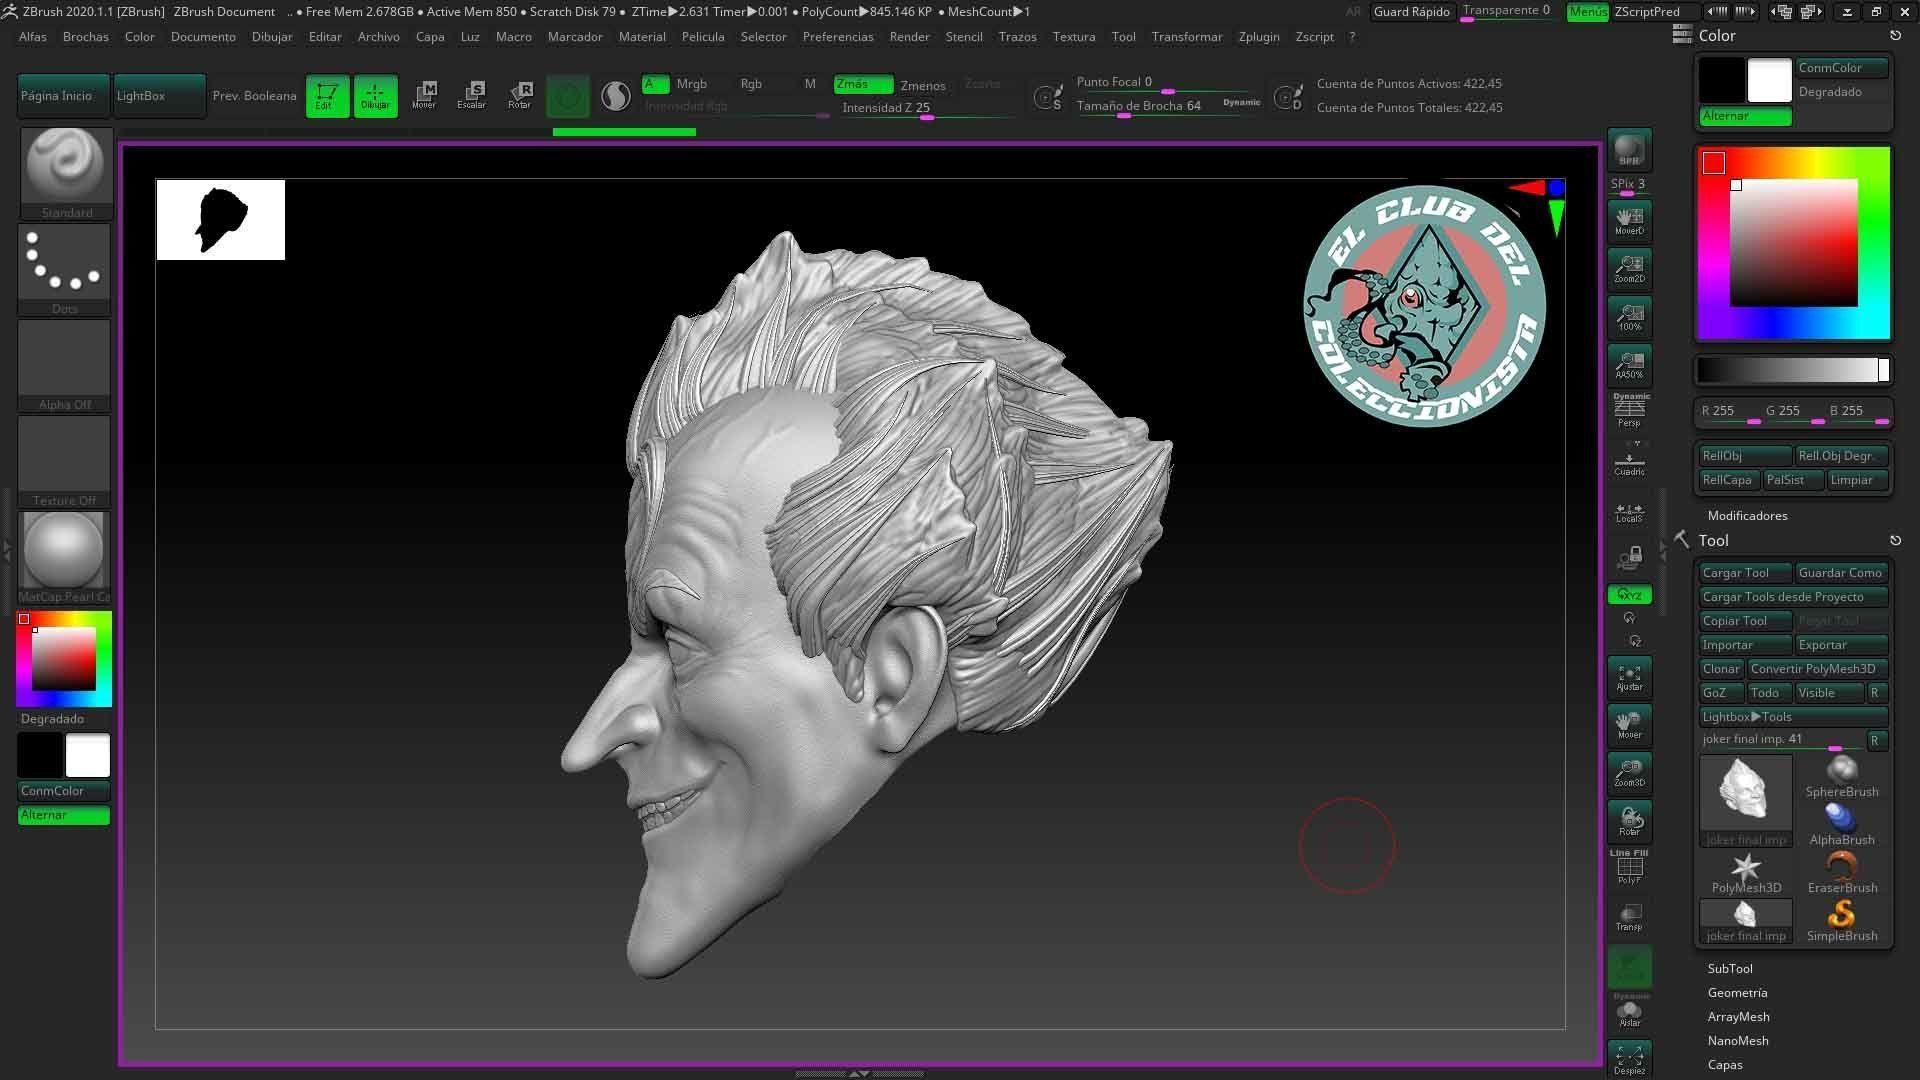Screen dimensions: 1920x1080
Task: Open the Preferencias menu
Action: (837, 36)
